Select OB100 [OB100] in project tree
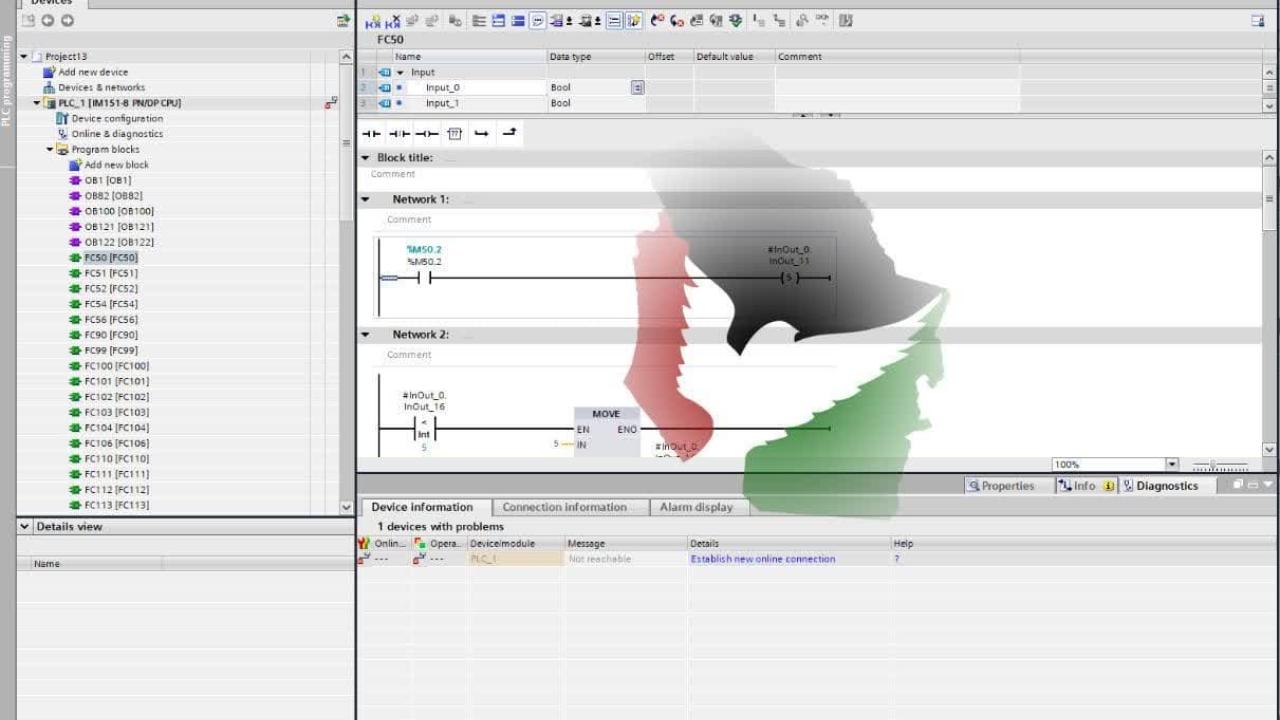1280x720 pixels. [x=119, y=211]
